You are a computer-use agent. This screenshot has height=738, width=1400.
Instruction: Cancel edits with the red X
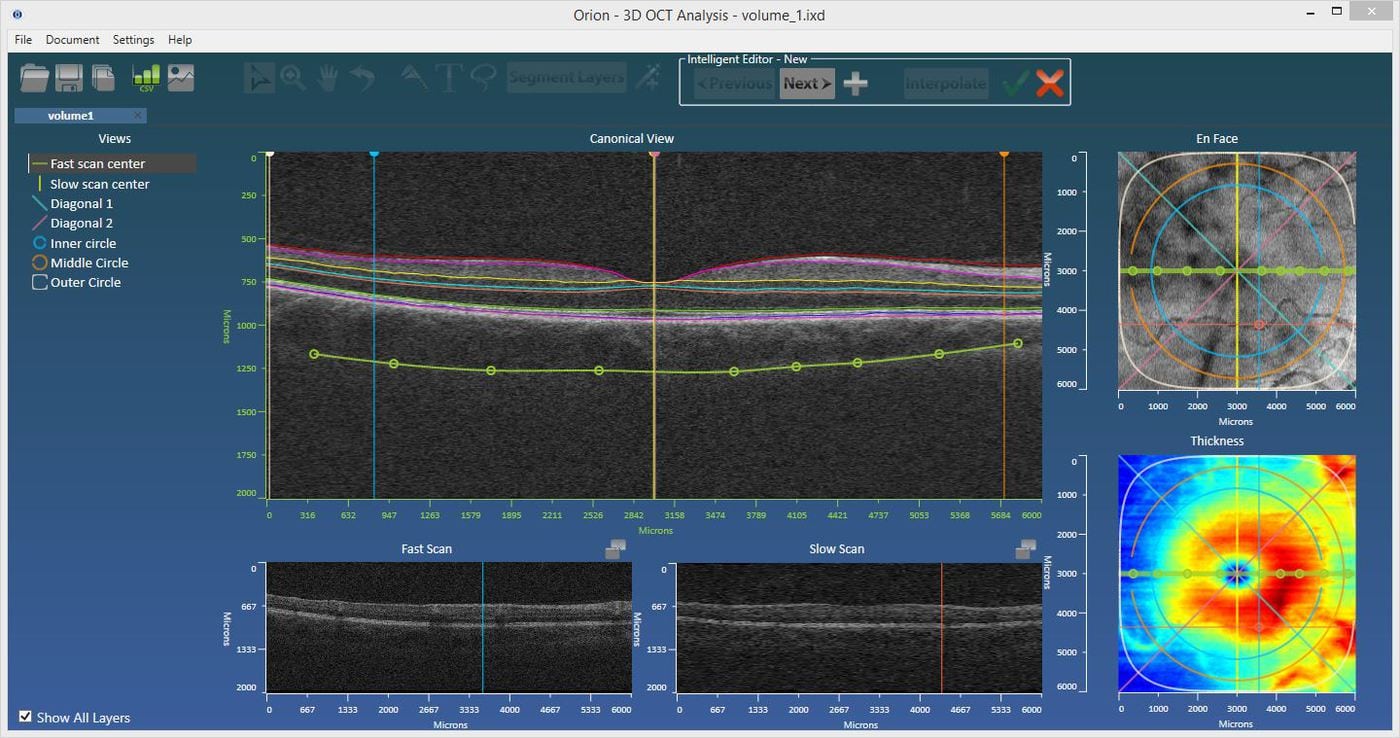[1049, 84]
